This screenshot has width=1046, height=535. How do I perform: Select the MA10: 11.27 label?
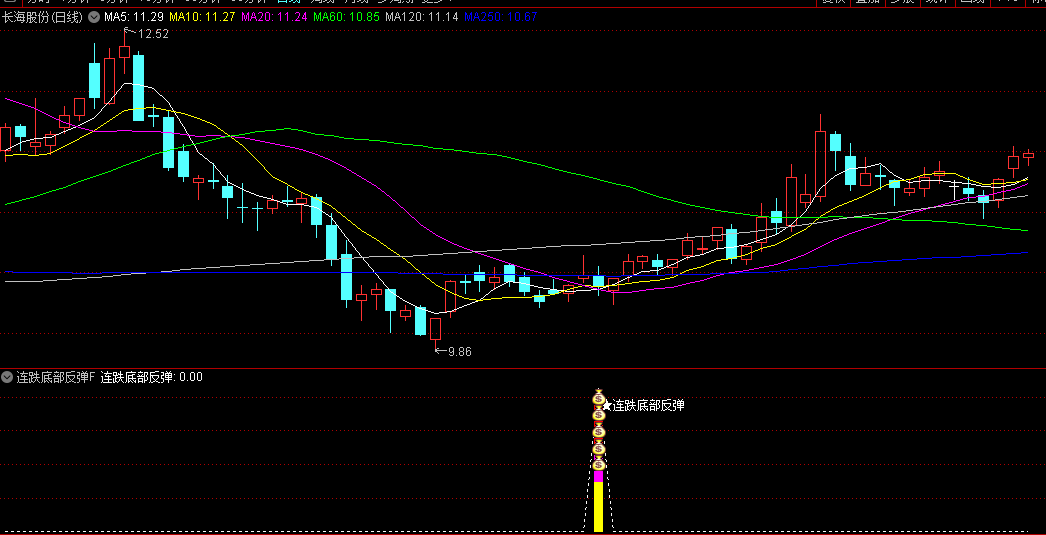203,17
